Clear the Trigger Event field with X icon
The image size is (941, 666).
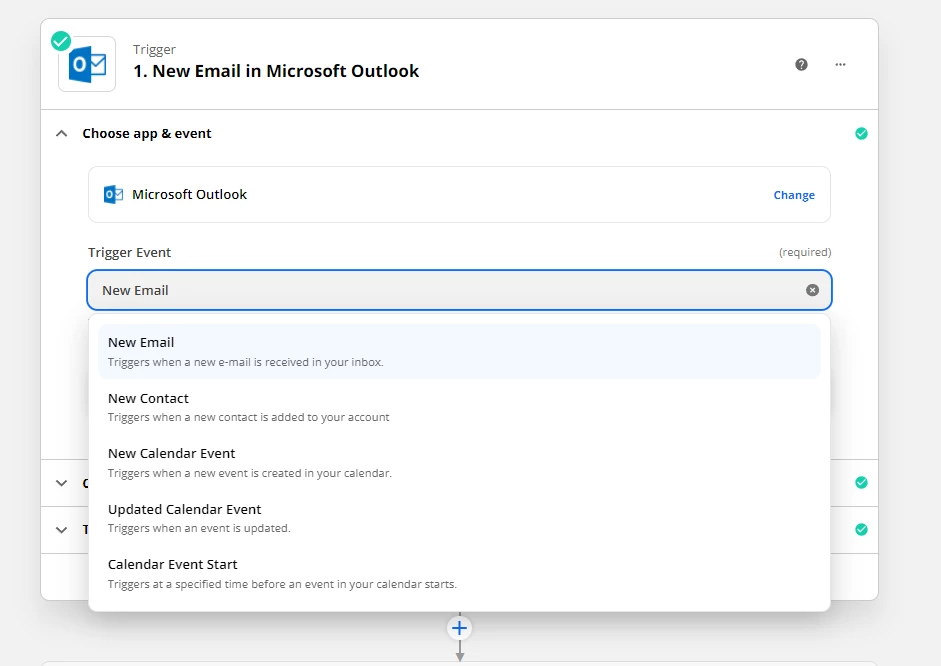click(812, 290)
